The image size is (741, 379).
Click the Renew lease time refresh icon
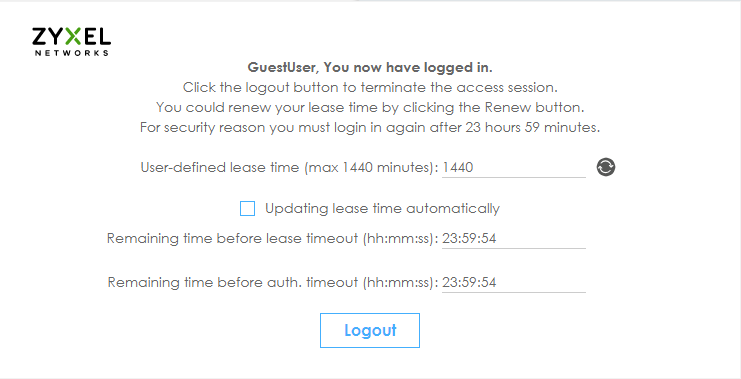[605, 167]
